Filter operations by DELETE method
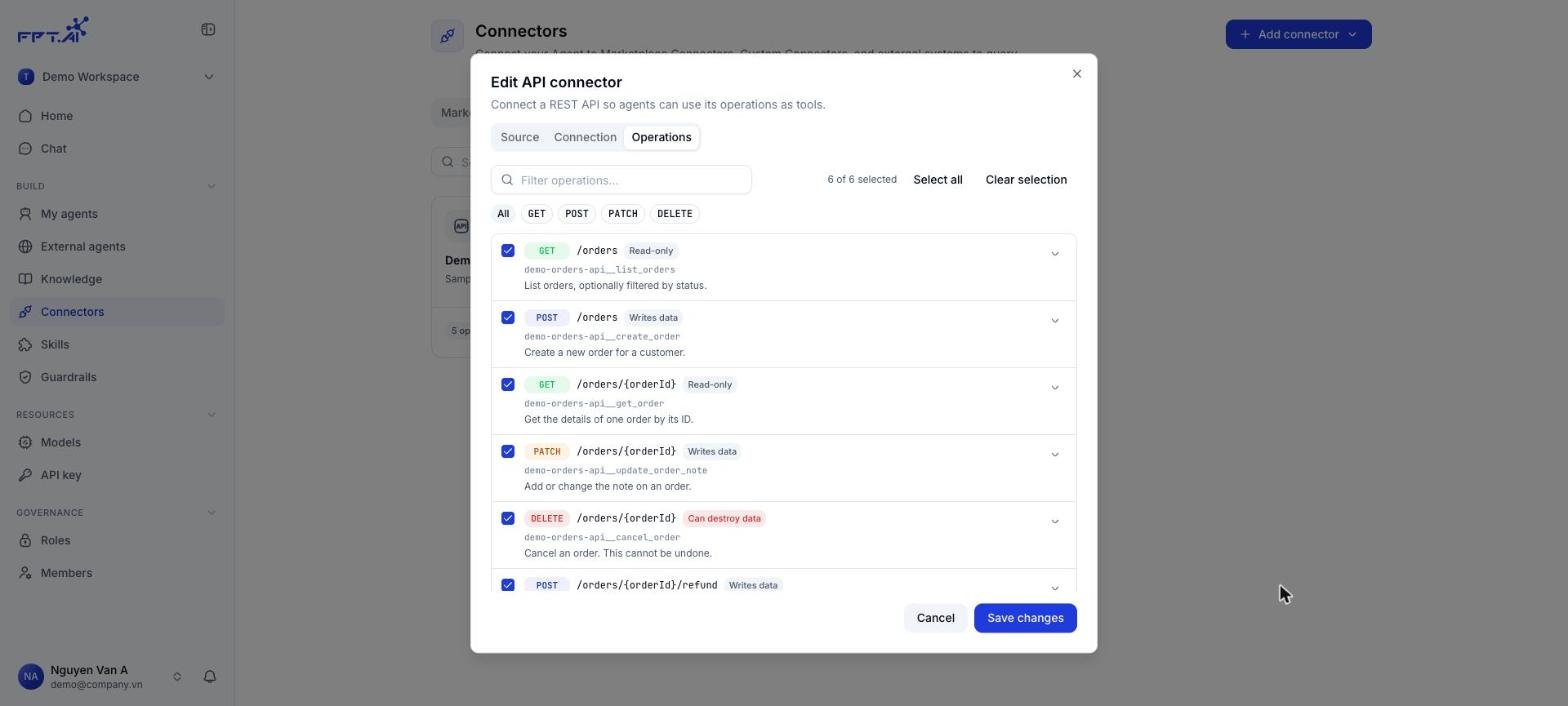This screenshot has height=706, width=1568. pos(675,214)
